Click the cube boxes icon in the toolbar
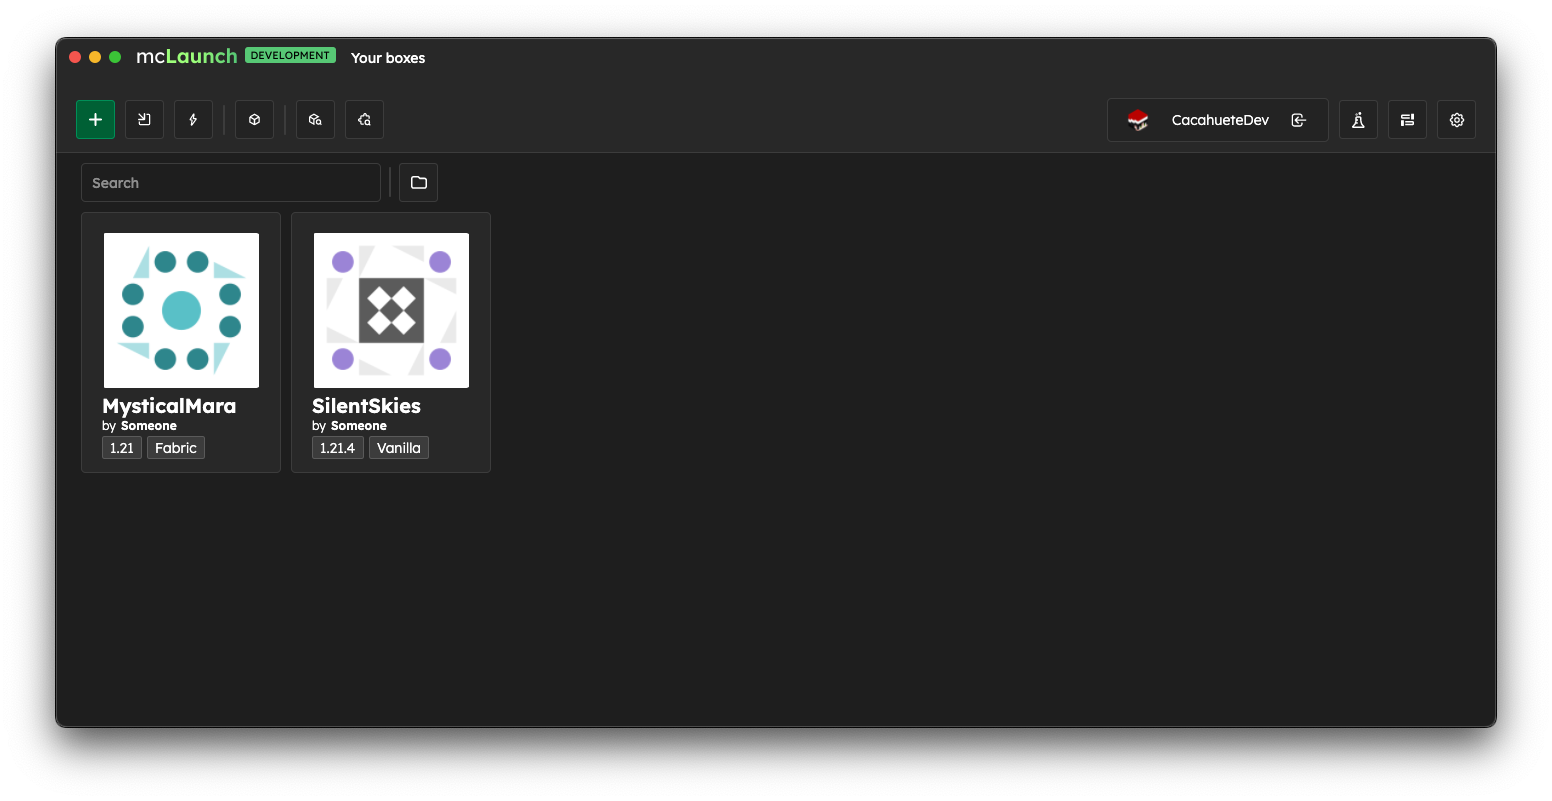Image resolution: width=1552 pixels, height=801 pixels. point(254,120)
